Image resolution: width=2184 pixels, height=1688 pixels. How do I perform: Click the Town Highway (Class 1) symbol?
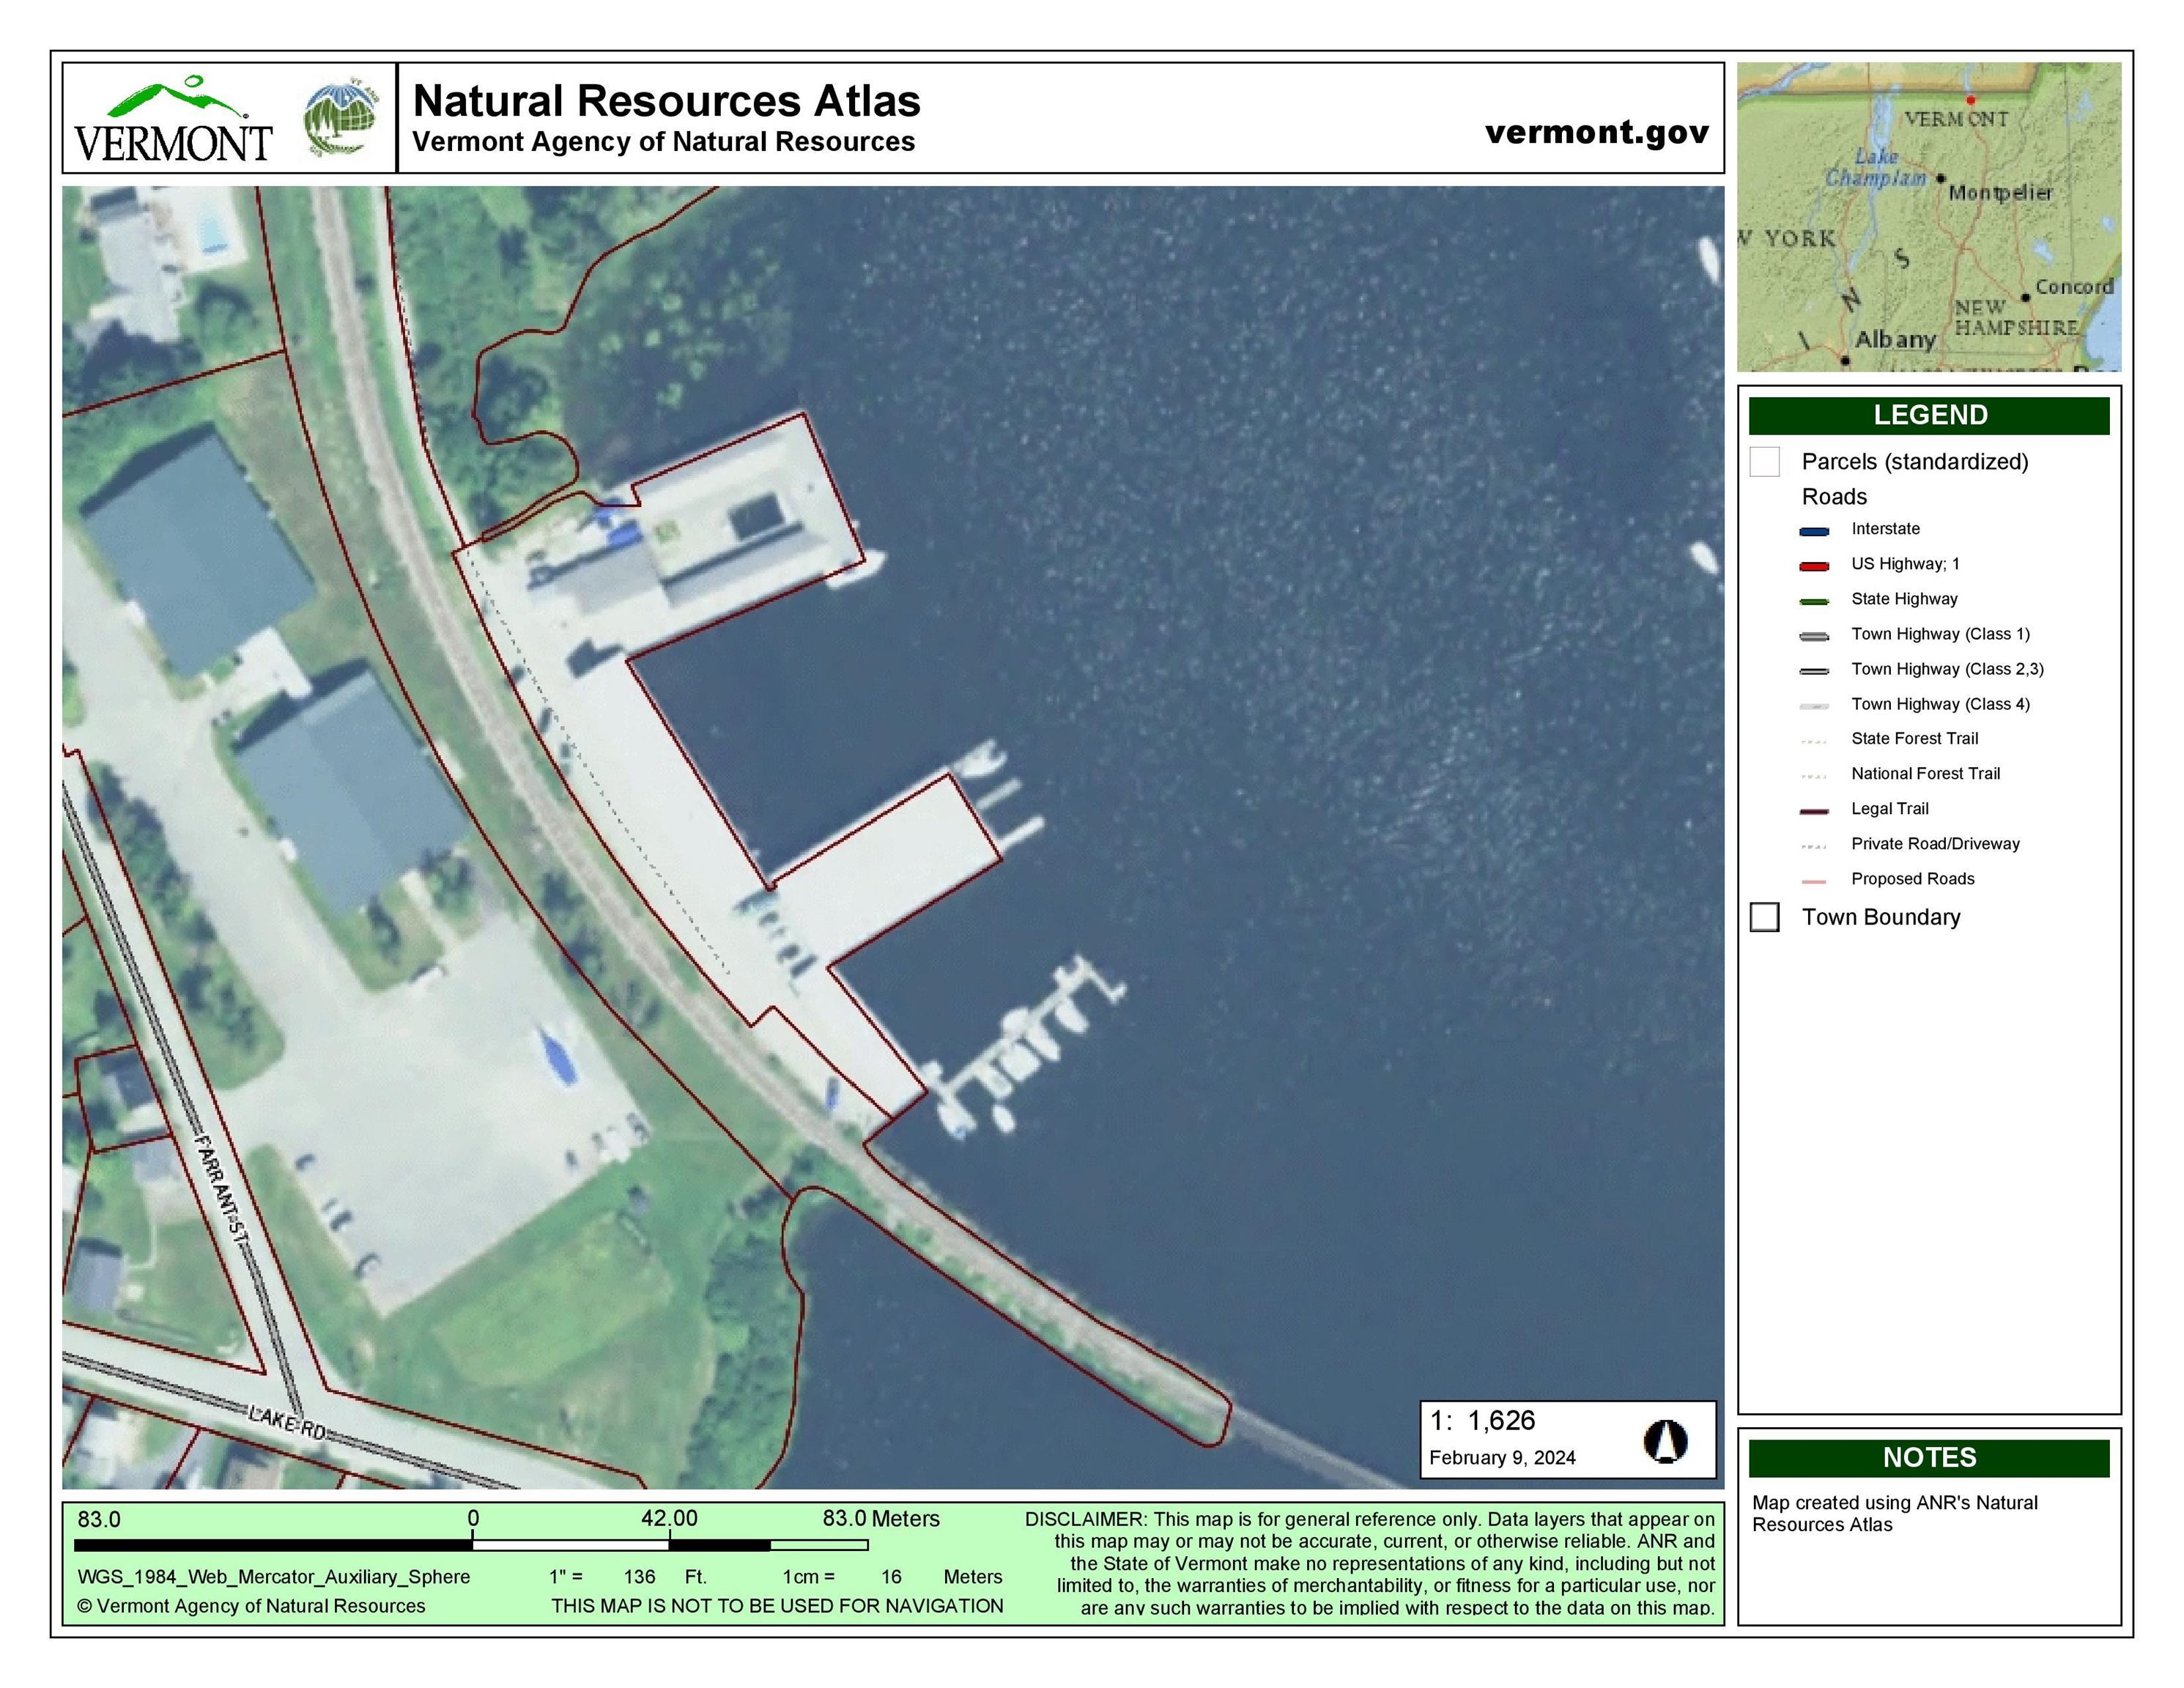pyautogui.click(x=1814, y=636)
